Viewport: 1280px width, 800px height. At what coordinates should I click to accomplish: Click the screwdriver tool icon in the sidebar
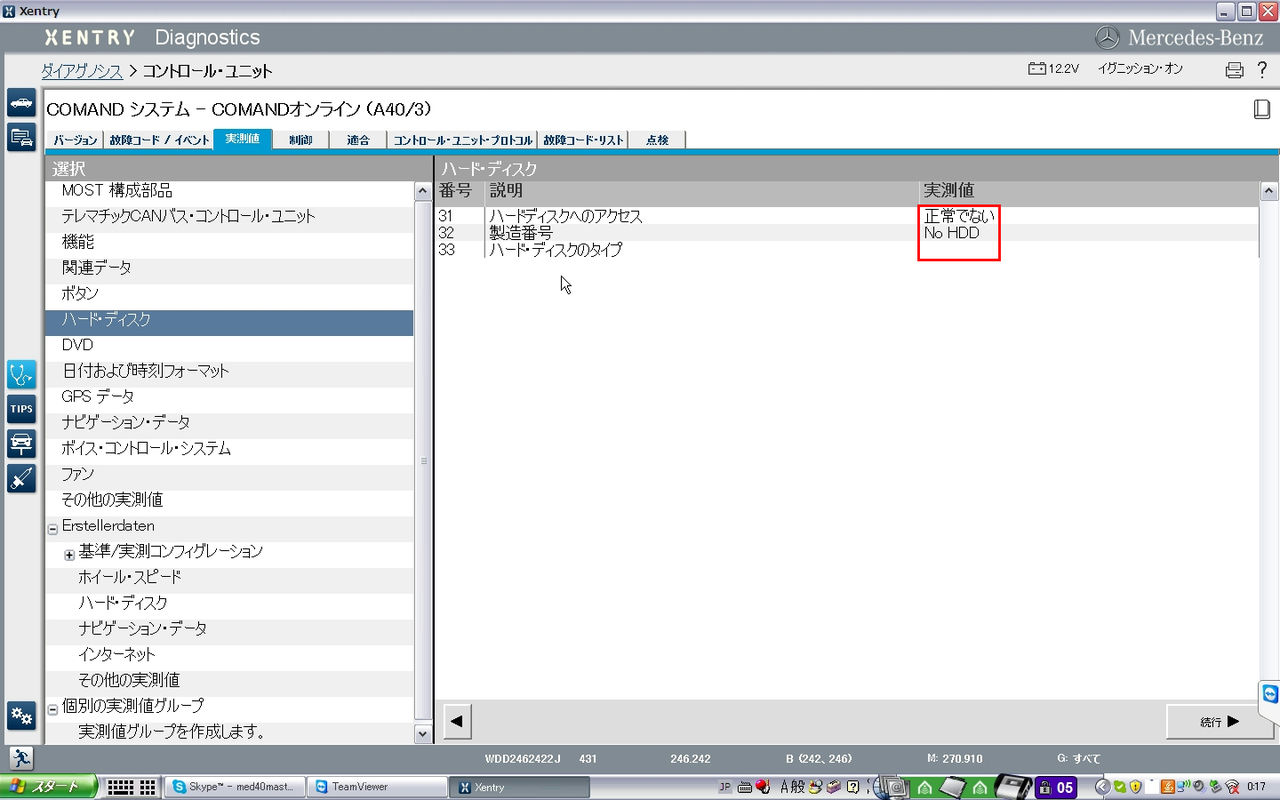21,478
